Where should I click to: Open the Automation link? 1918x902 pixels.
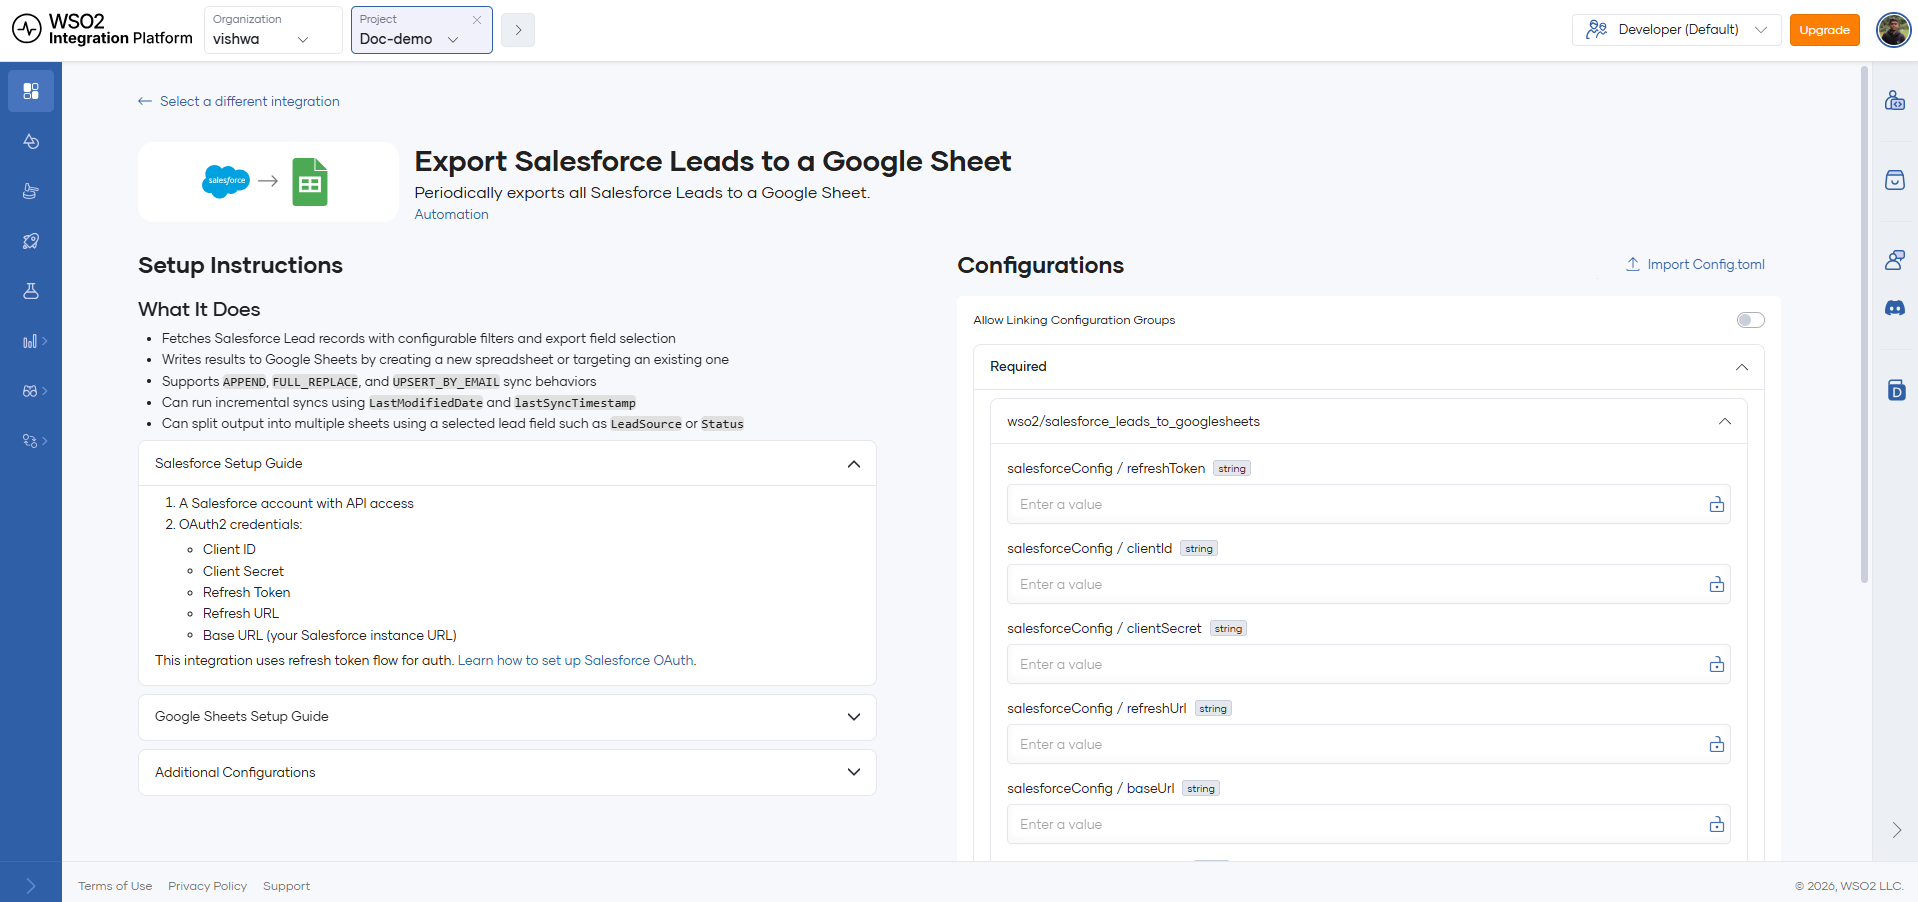452,214
